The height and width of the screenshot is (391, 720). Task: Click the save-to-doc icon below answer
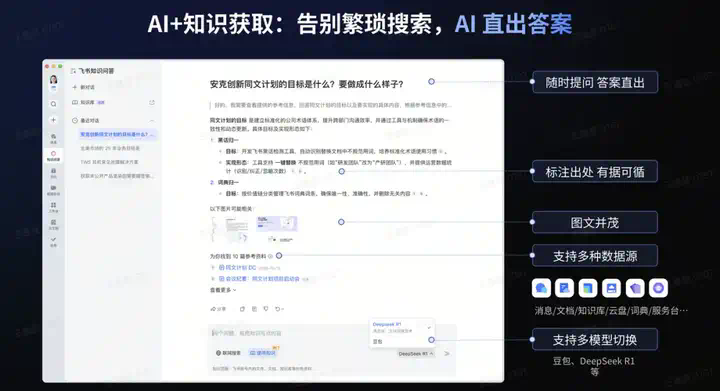point(254,309)
